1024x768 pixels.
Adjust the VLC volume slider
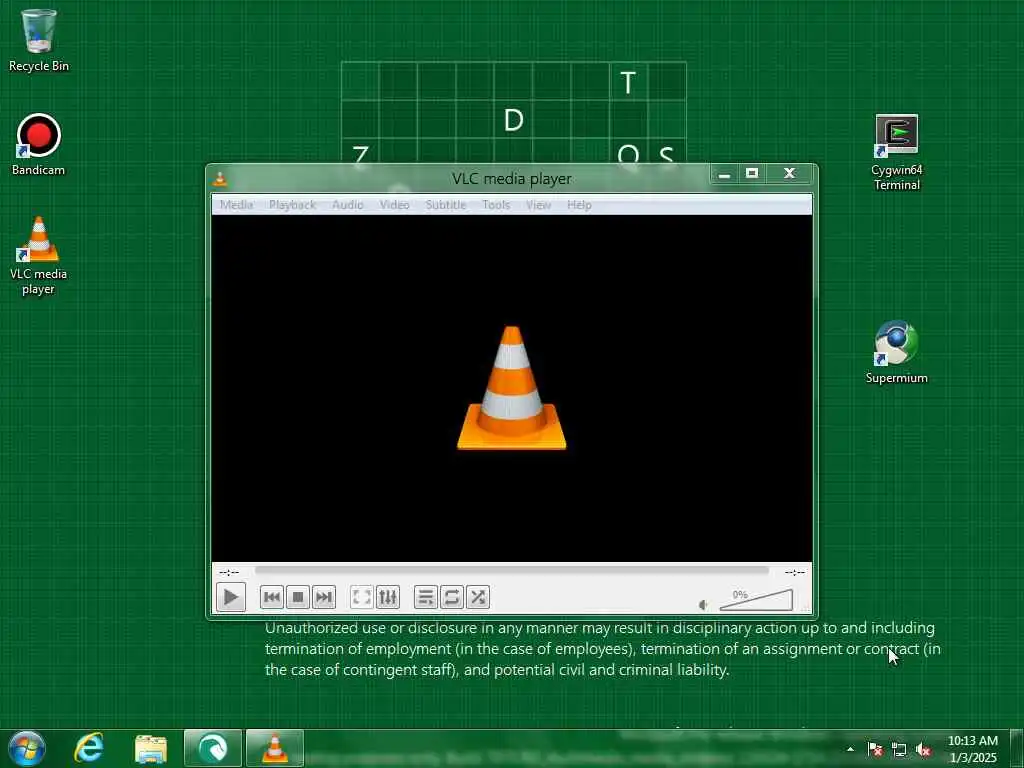pos(756,600)
